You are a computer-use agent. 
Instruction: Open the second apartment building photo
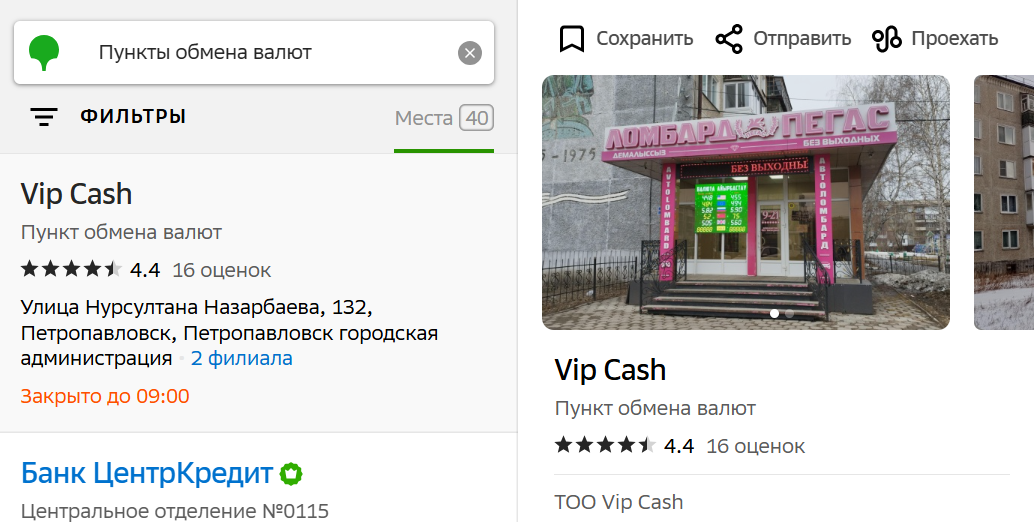pyautogui.click(x=1004, y=202)
